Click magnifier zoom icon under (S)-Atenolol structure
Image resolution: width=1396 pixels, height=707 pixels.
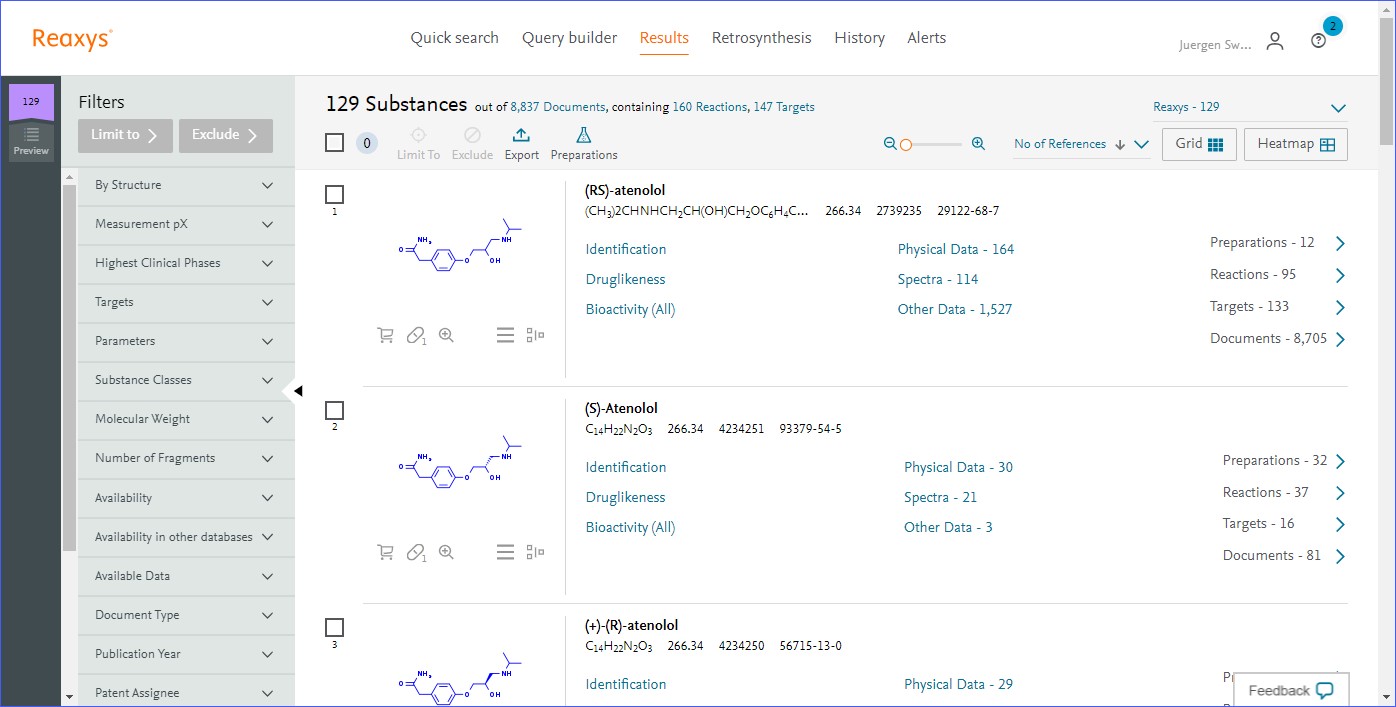click(x=446, y=552)
